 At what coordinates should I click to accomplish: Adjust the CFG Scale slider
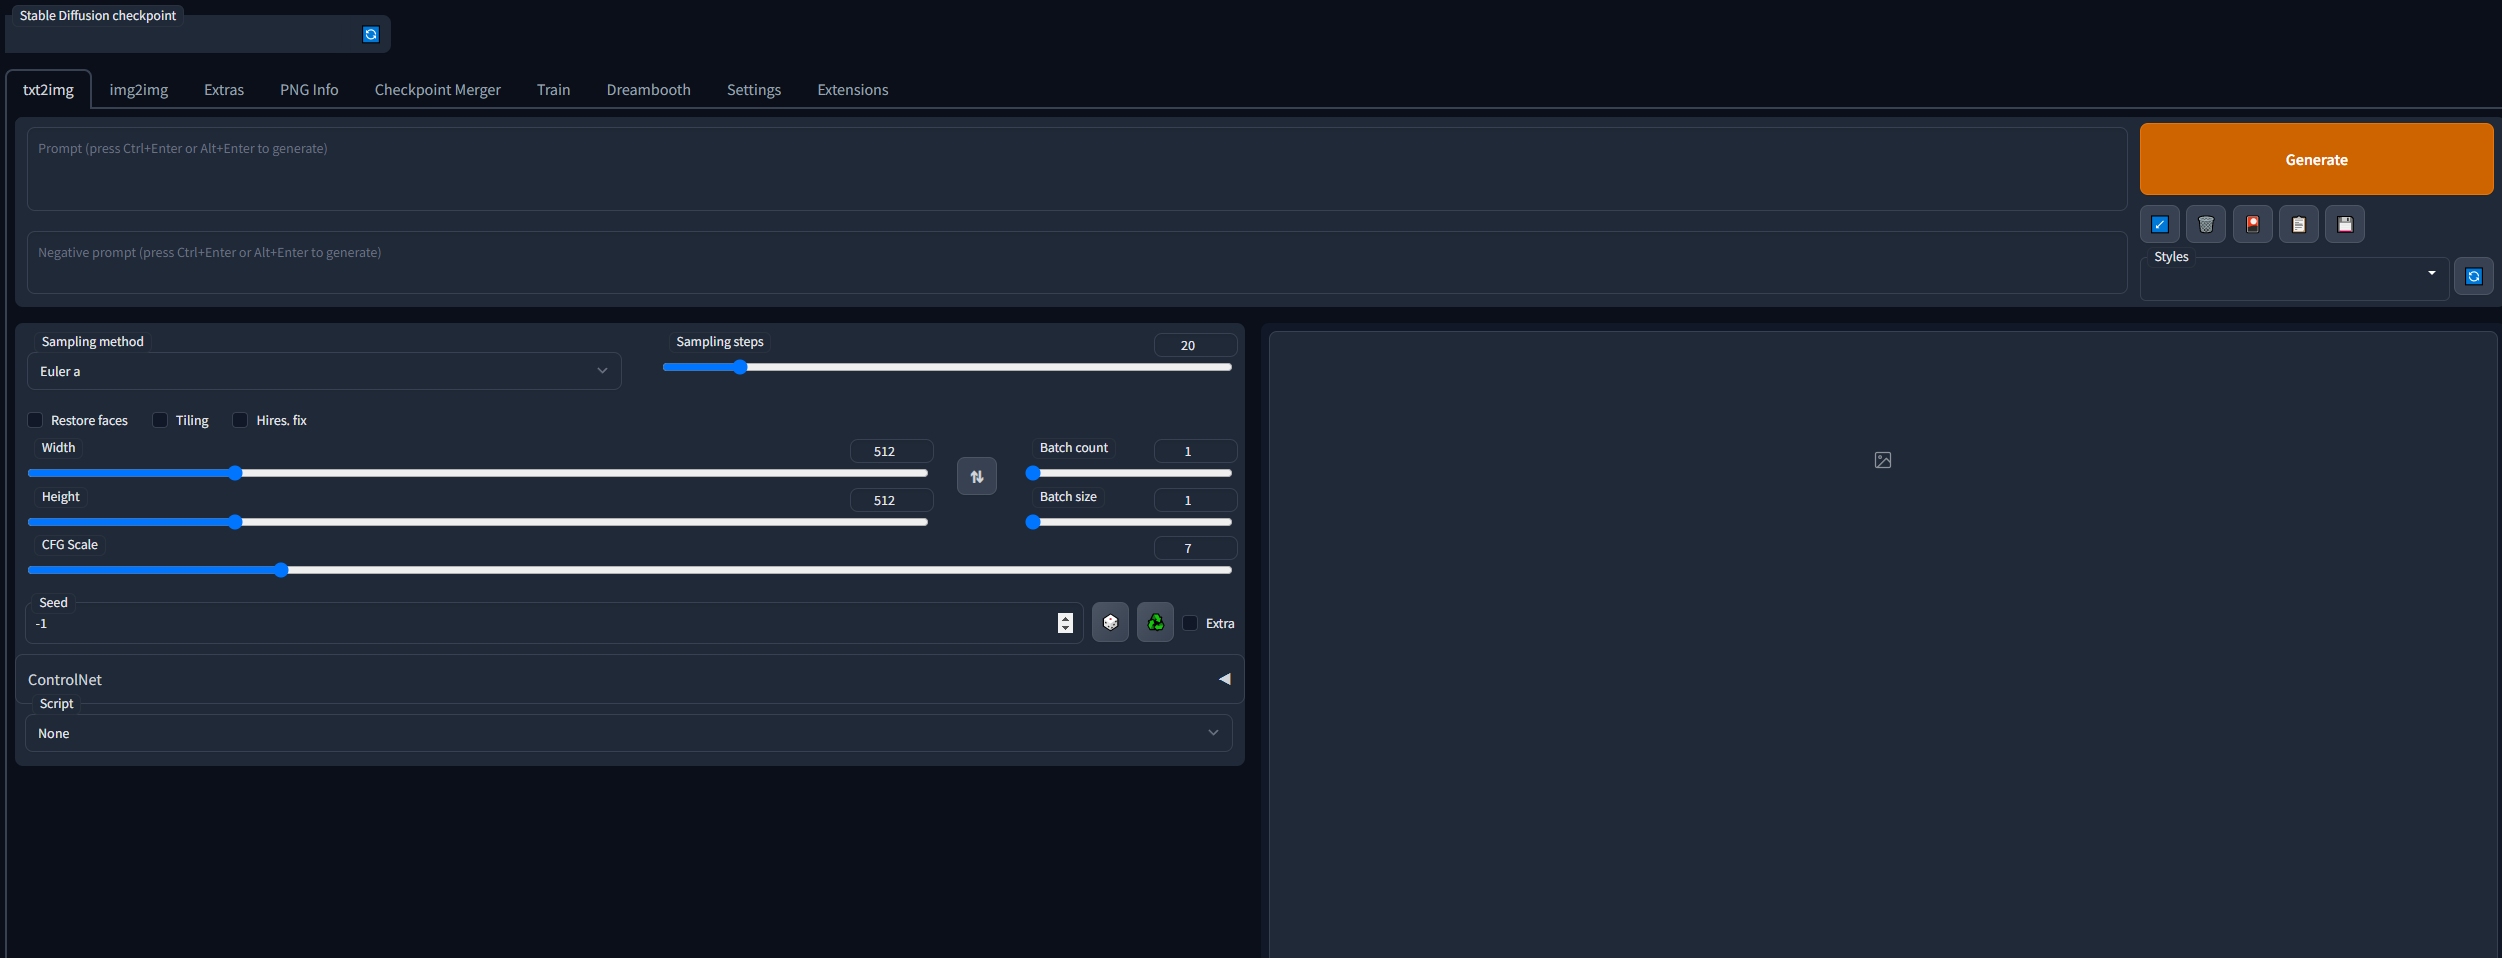tap(630, 570)
